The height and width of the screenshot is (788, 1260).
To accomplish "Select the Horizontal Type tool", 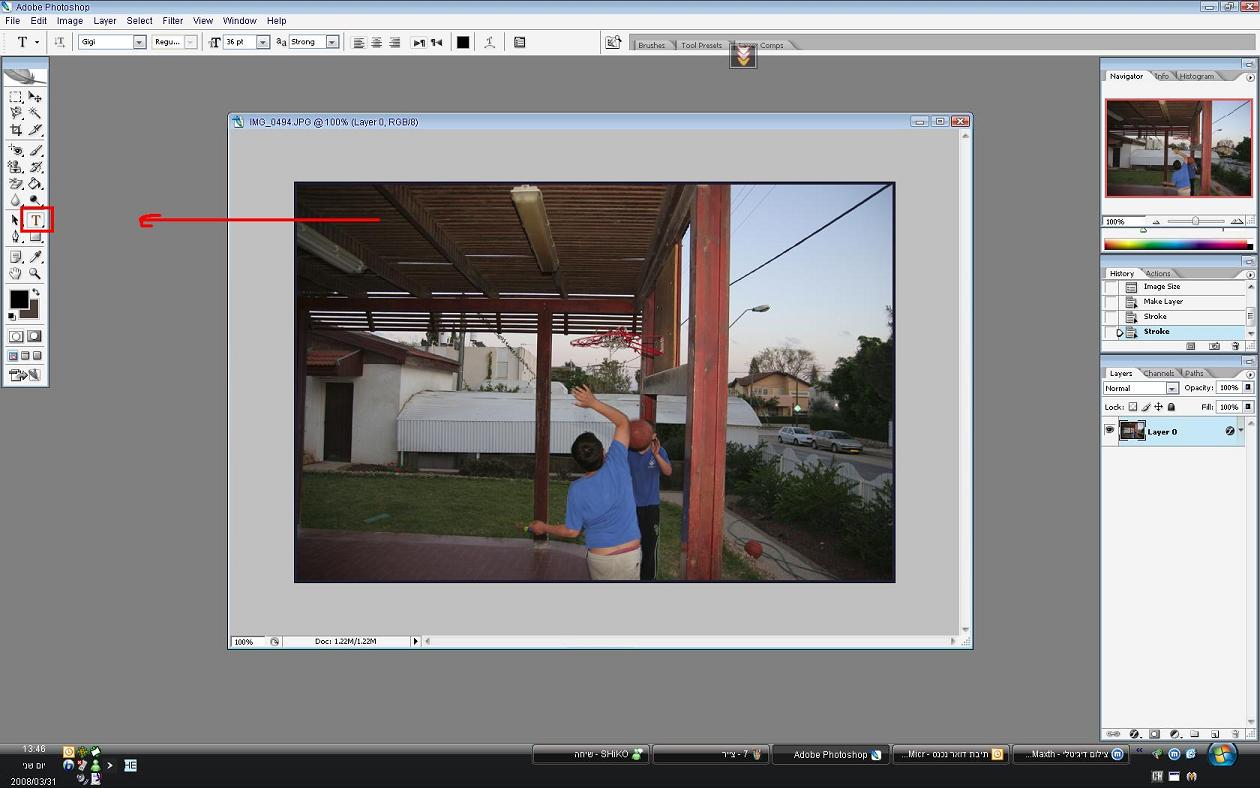I will [36, 220].
